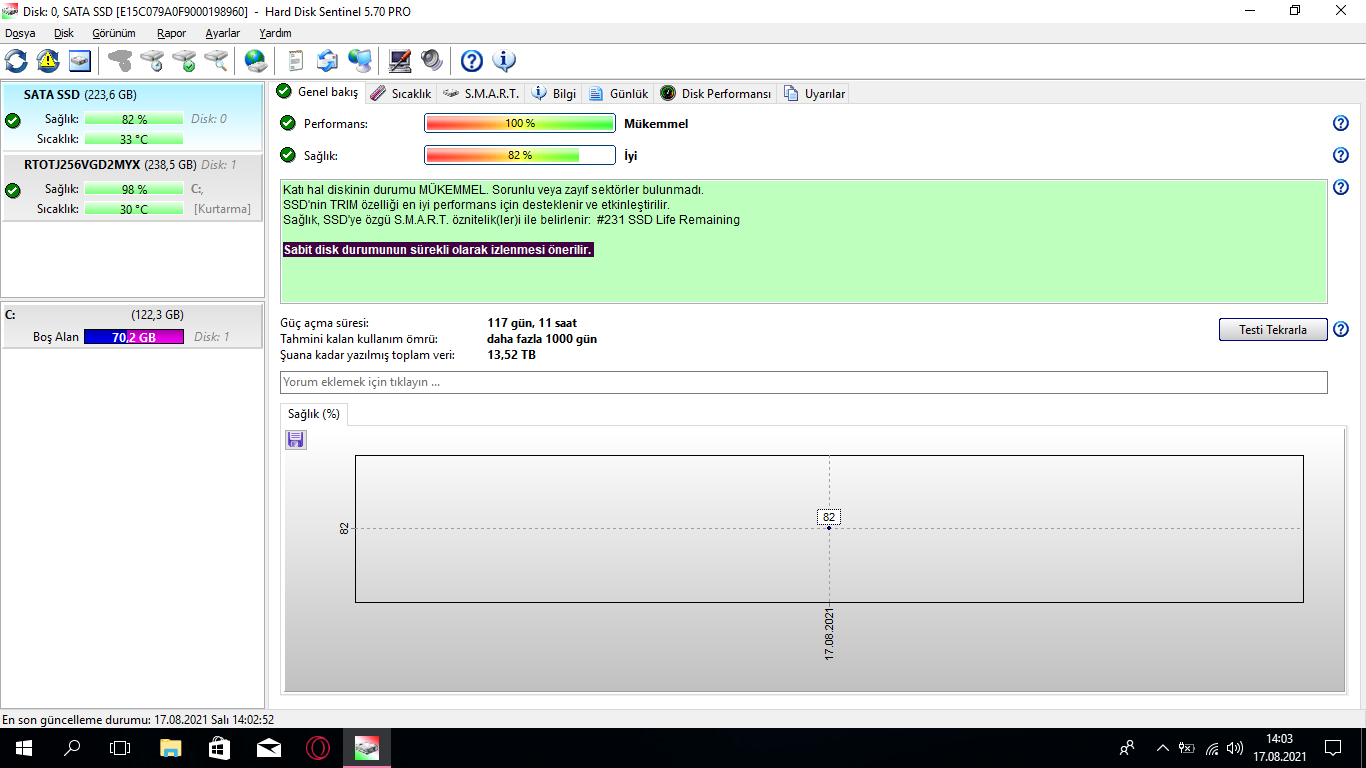Screen dimensions: 1366x768
Task: Click the highlighted 'Sabit disk durumunun sürekli olarak izlenmesi önerilir' text
Action: [439, 250]
